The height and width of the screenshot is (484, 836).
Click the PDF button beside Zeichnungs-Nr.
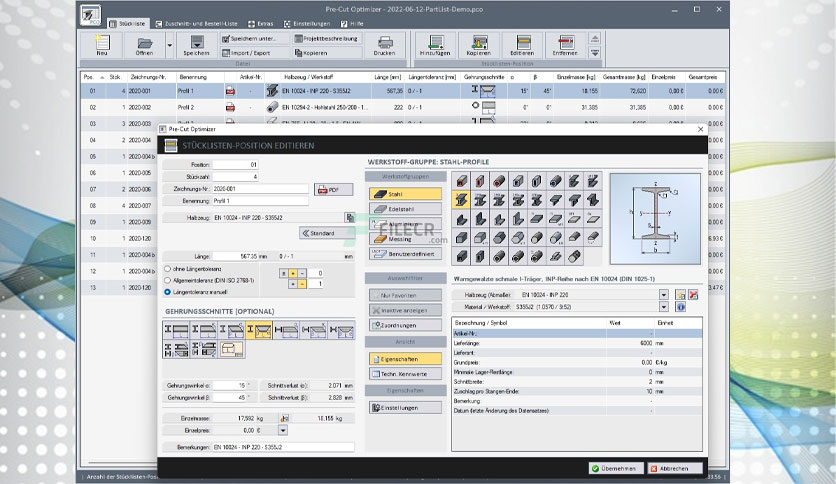(x=333, y=189)
